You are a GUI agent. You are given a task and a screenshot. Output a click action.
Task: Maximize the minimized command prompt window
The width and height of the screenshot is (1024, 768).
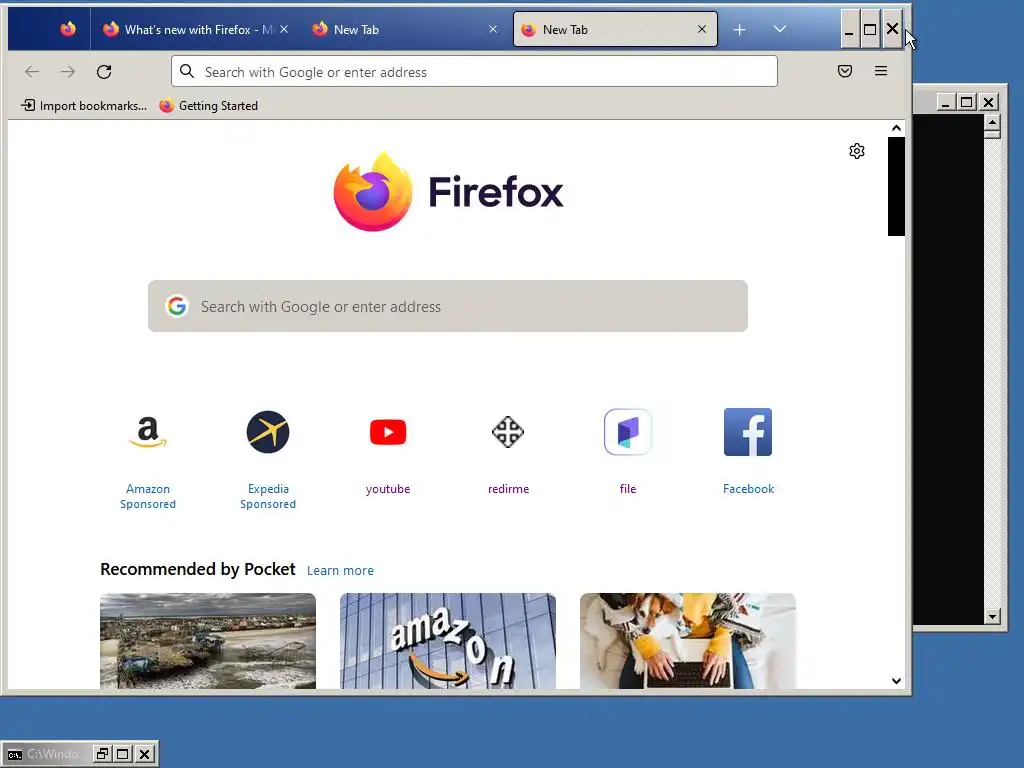point(123,754)
